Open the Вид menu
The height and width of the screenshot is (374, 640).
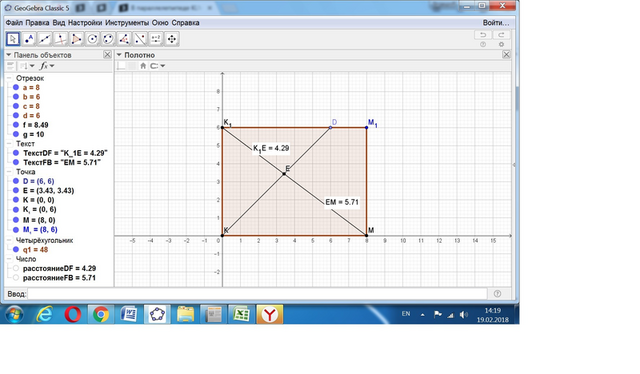click(x=59, y=23)
